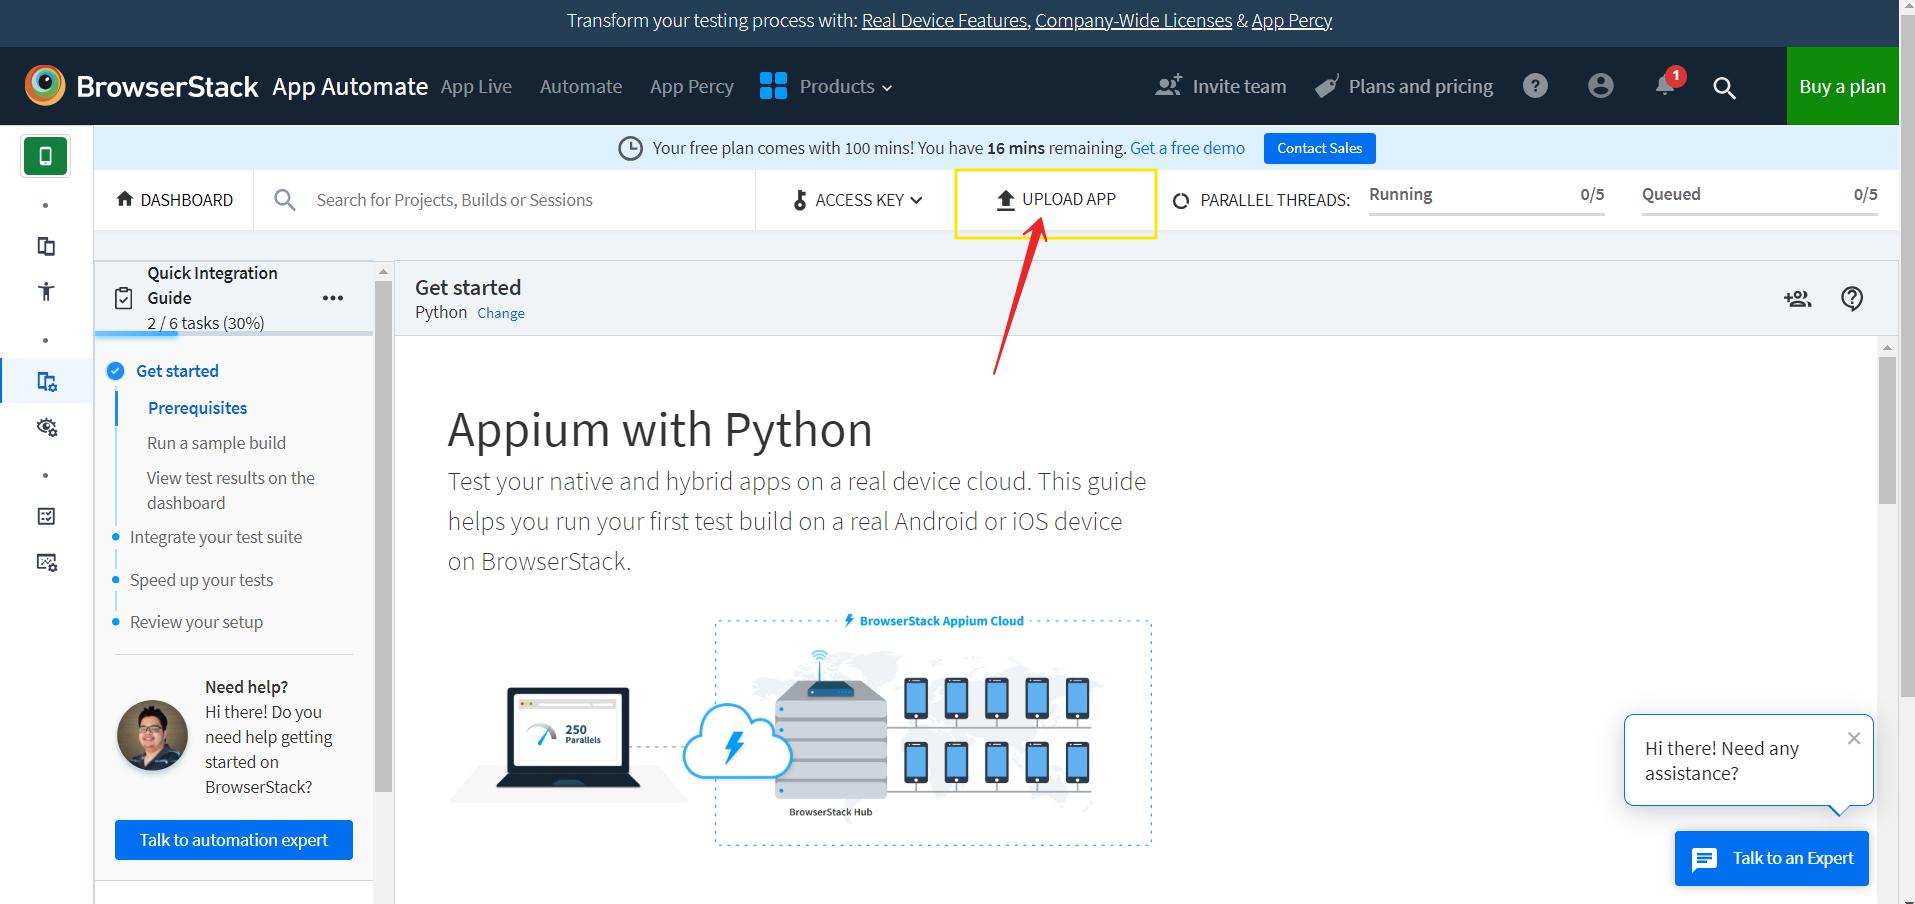Open the accessibility testing sidebar icon
Screen dimensions: 1915x904
pyautogui.click(x=46, y=292)
